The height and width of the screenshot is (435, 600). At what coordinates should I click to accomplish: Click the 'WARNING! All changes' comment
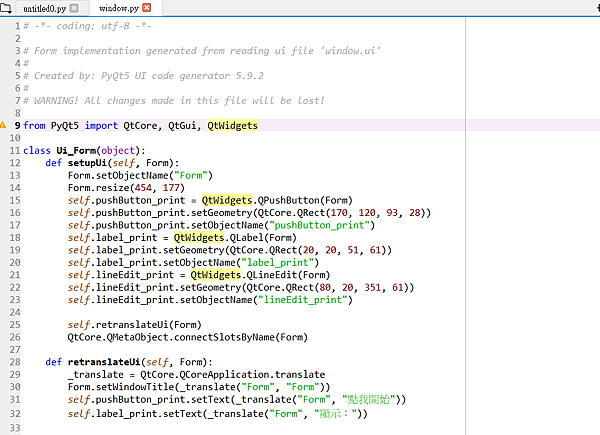tap(174, 101)
